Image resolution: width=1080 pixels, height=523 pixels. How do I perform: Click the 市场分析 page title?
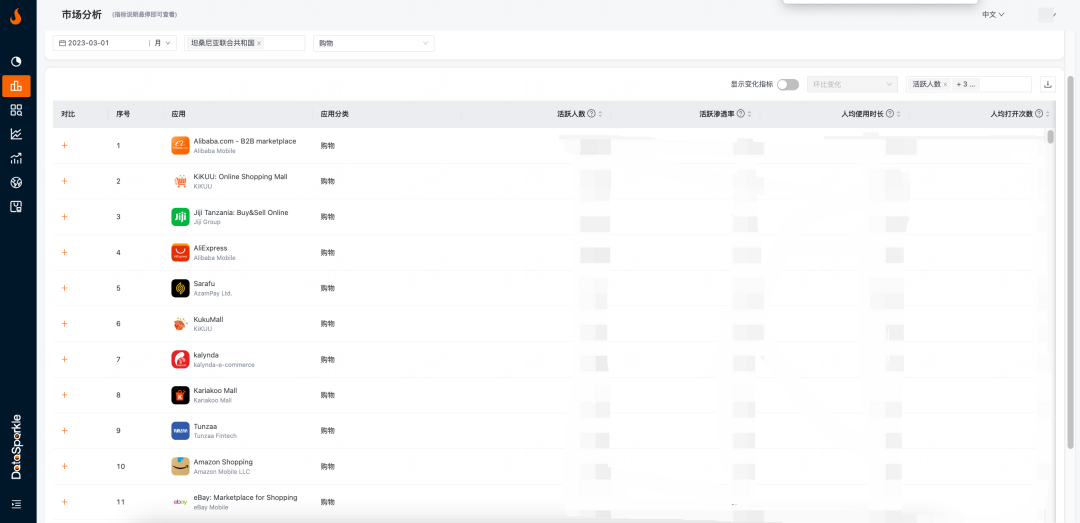coord(81,14)
